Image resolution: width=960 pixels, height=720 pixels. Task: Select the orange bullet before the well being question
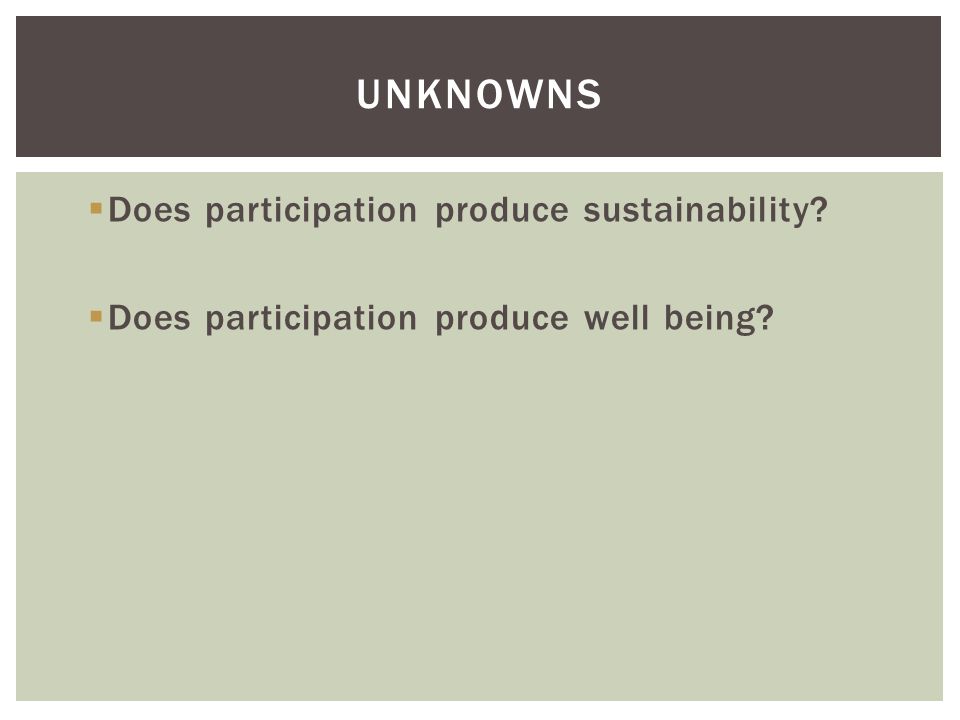click(x=96, y=317)
